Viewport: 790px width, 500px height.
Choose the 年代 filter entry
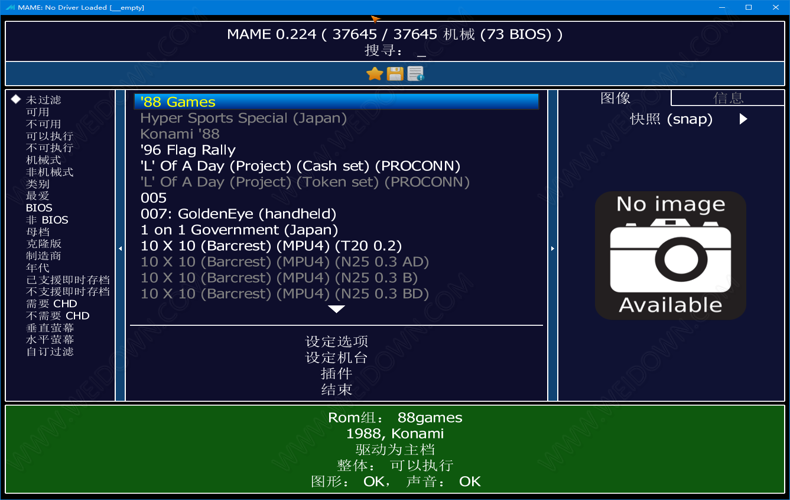[x=37, y=268]
